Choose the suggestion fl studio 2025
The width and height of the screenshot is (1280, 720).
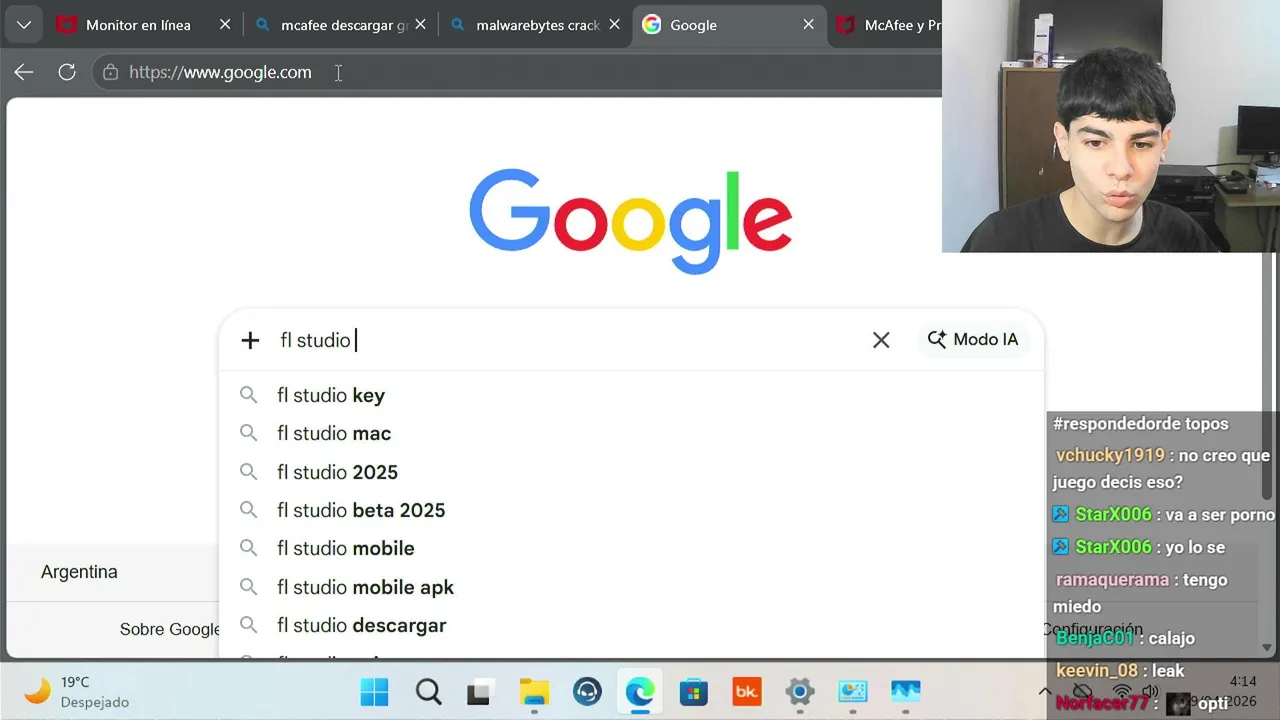(630, 472)
